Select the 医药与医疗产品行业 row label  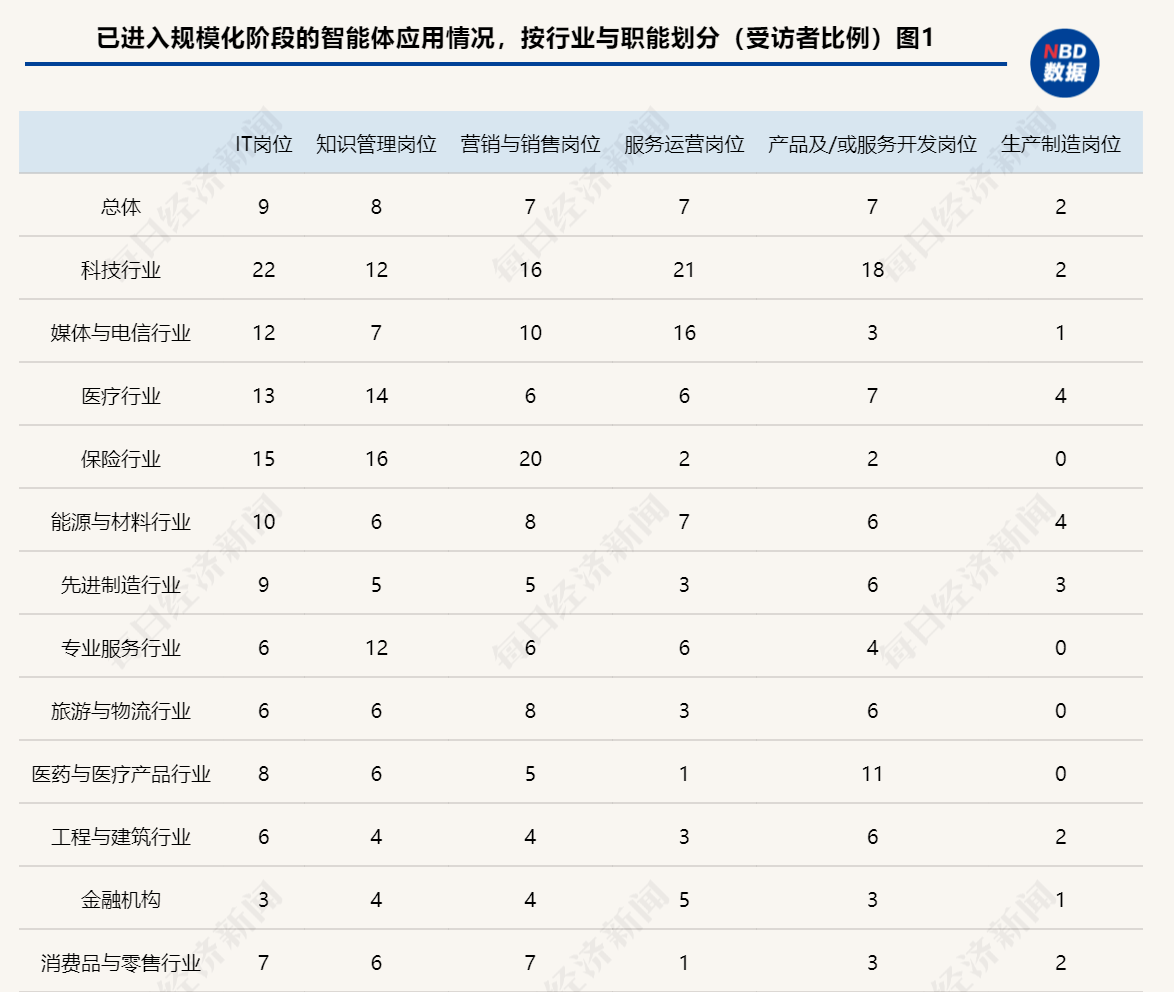point(121,774)
